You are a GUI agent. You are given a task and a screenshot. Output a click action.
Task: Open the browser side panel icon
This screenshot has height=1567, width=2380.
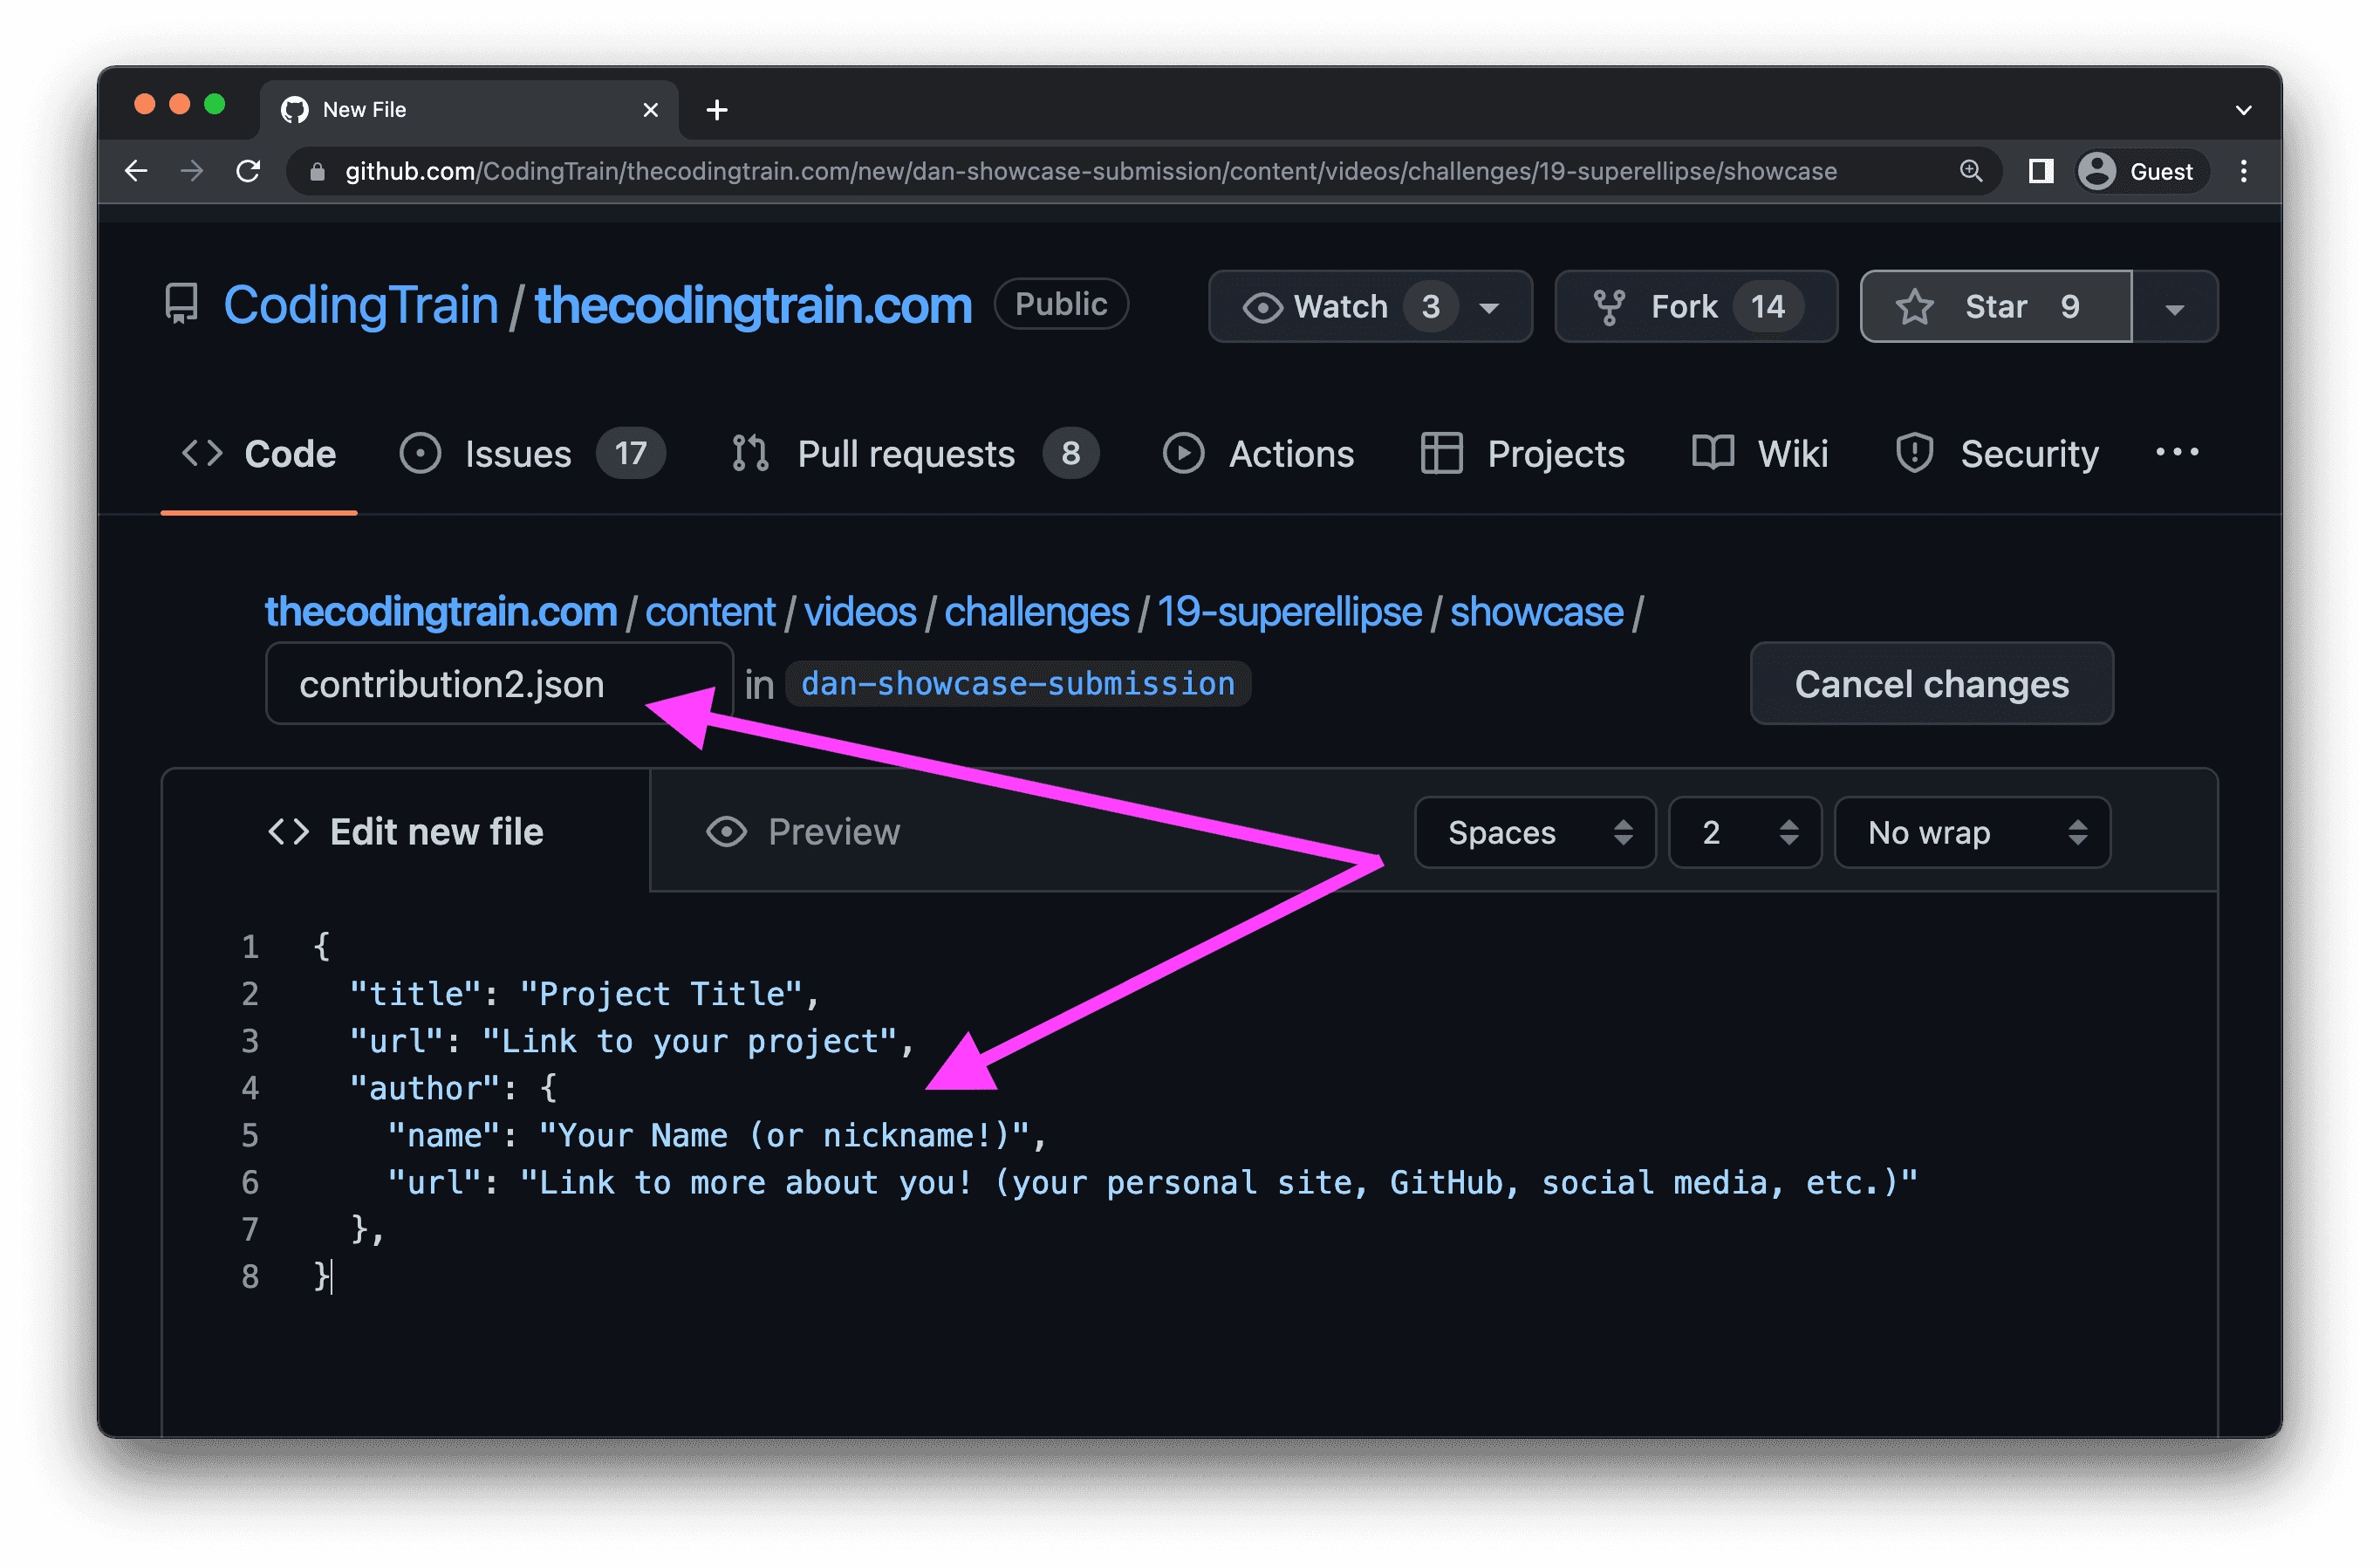(x=2040, y=171)
